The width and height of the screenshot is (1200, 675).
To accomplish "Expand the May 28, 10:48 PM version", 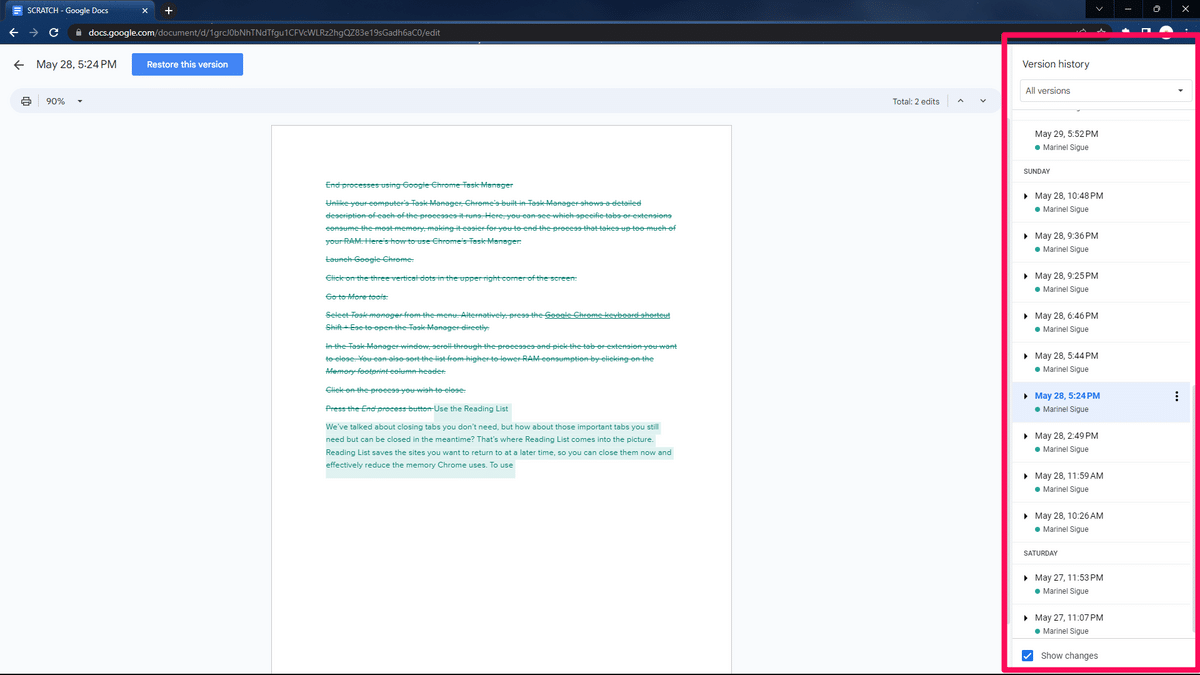I will (x=1026, y=196).
